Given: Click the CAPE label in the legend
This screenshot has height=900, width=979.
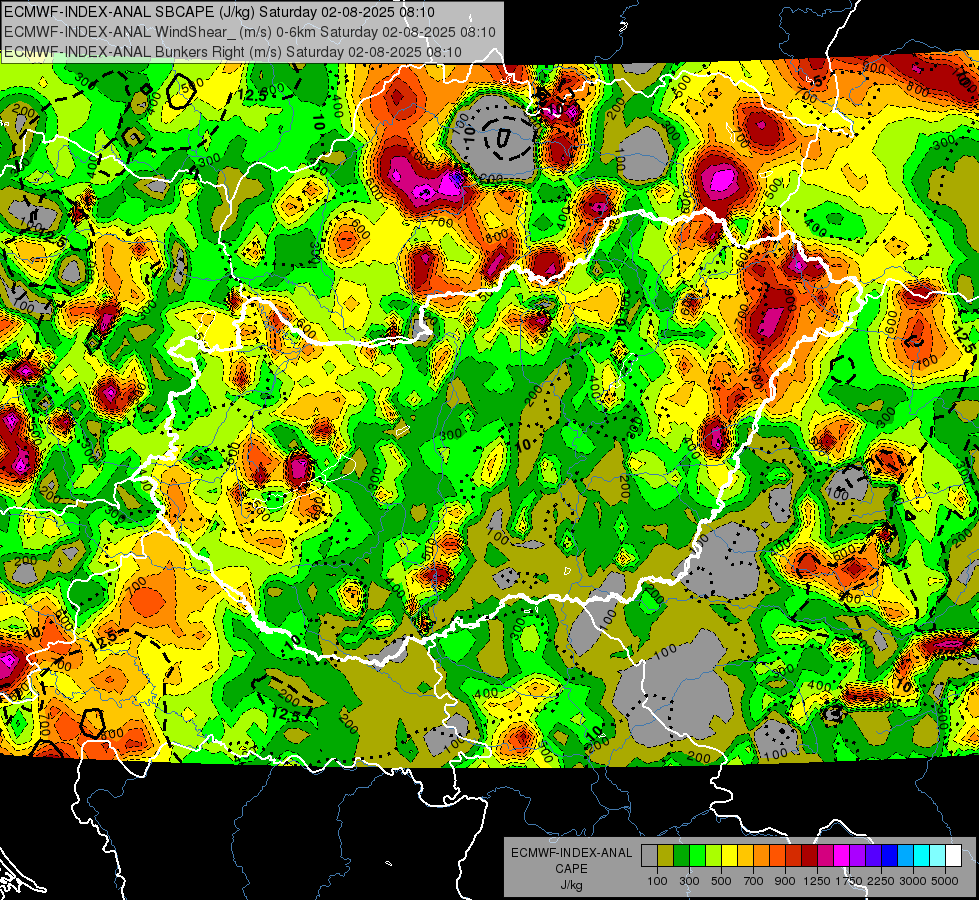Looking at the screenshot, I should (571, 868).
